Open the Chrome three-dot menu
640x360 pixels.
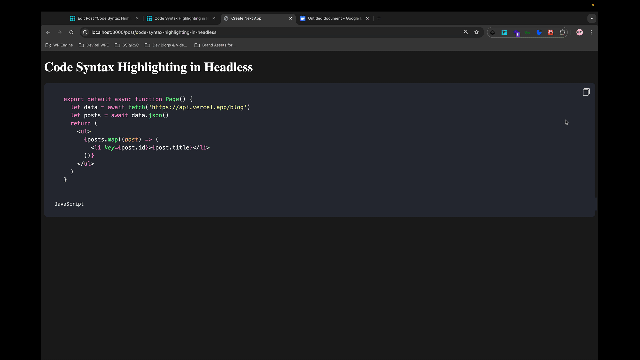click(x=591, y=32)
